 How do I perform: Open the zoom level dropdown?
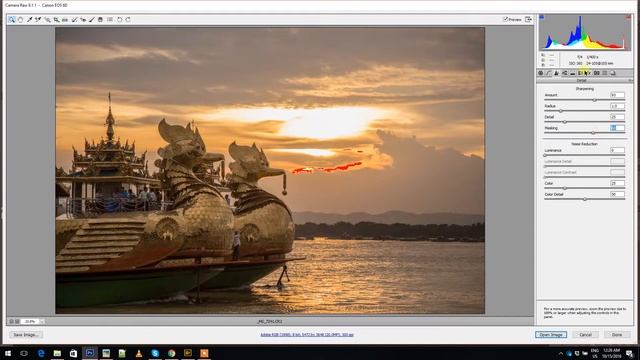click(42, 322)
